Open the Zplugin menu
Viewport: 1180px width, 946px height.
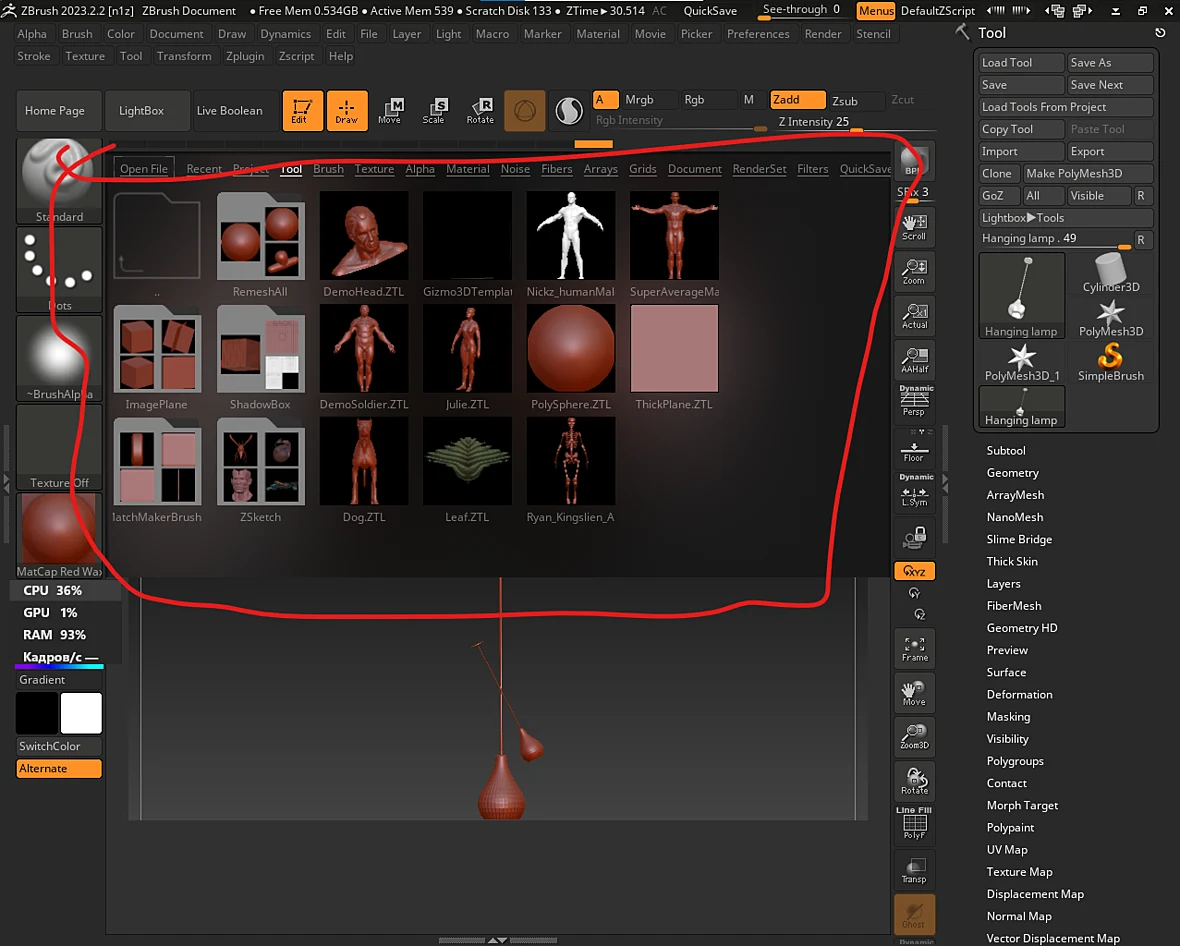point(245,56)
